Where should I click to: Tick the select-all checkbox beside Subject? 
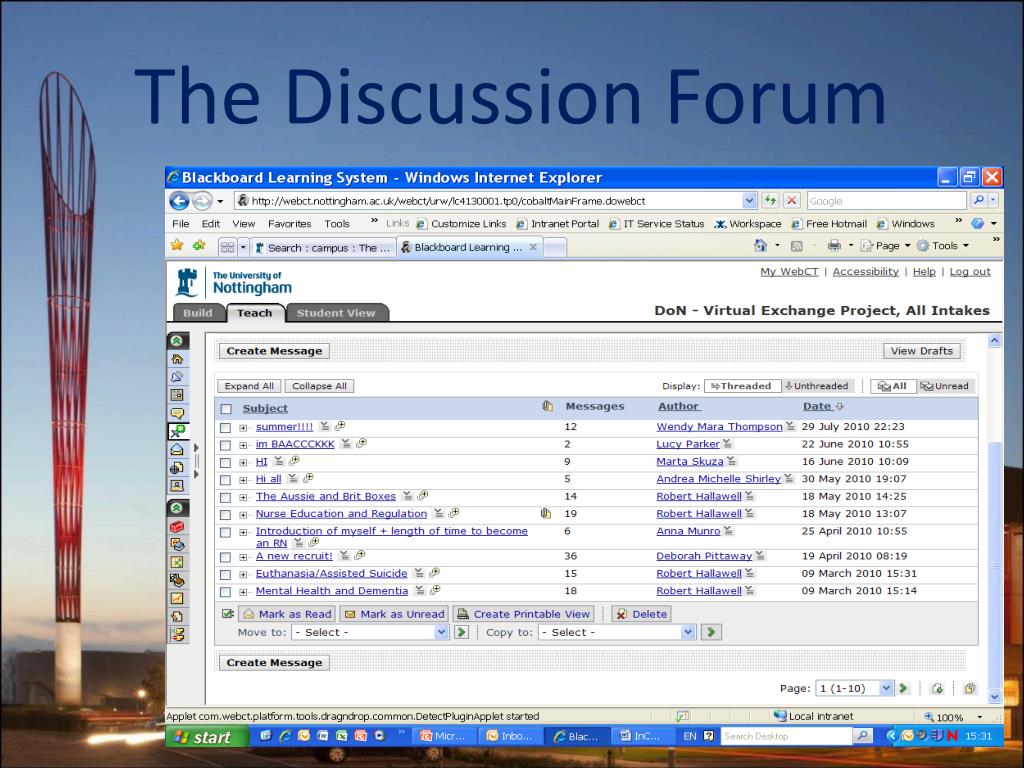226,409
